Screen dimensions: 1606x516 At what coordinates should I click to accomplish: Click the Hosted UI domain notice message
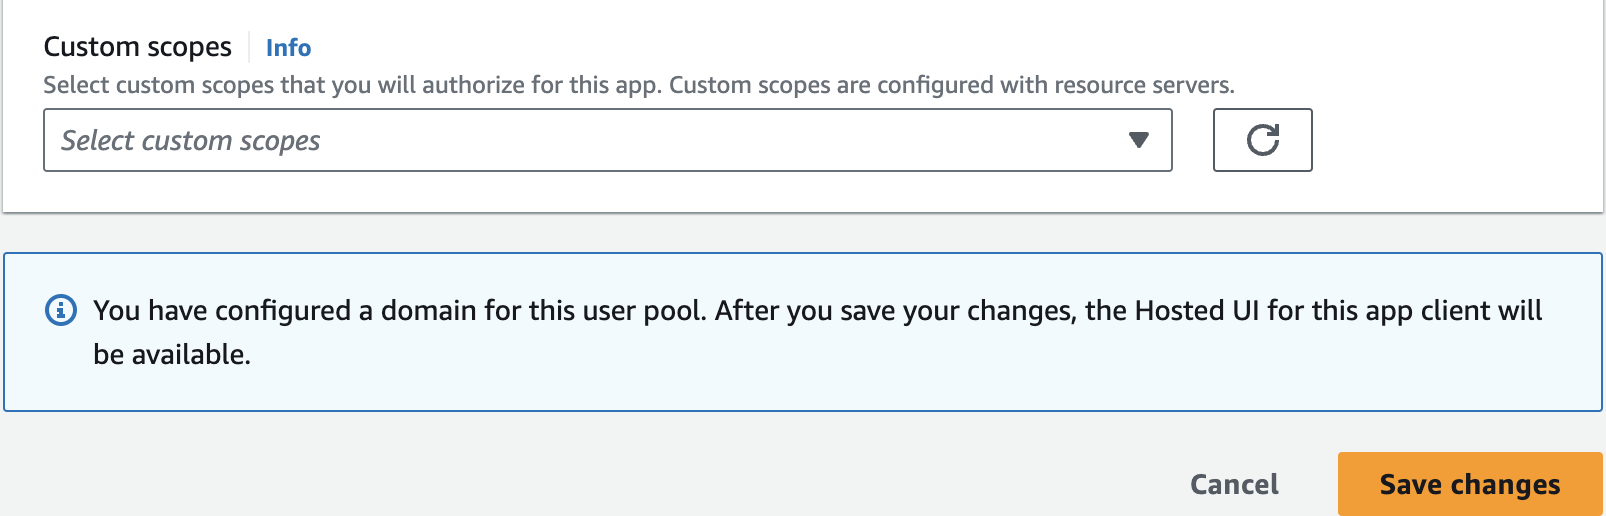[x=817, y=332]
